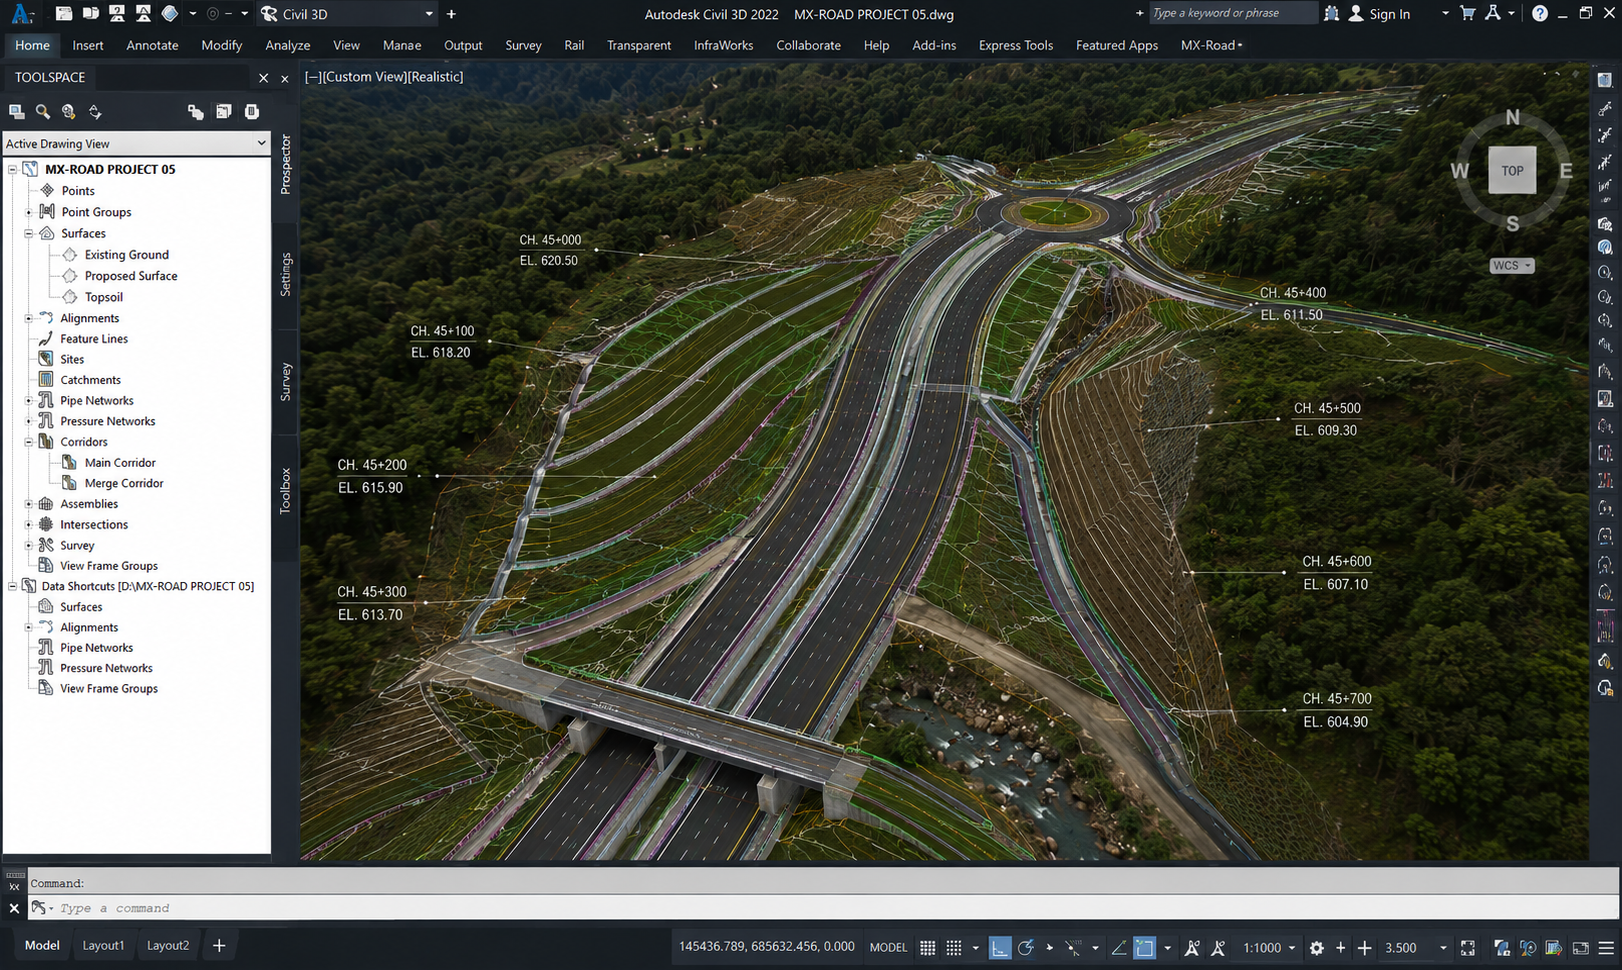Collapse the Data Shortcuts tree node
The height and width of the screenshot is (970, 1622).
(12, 587)
